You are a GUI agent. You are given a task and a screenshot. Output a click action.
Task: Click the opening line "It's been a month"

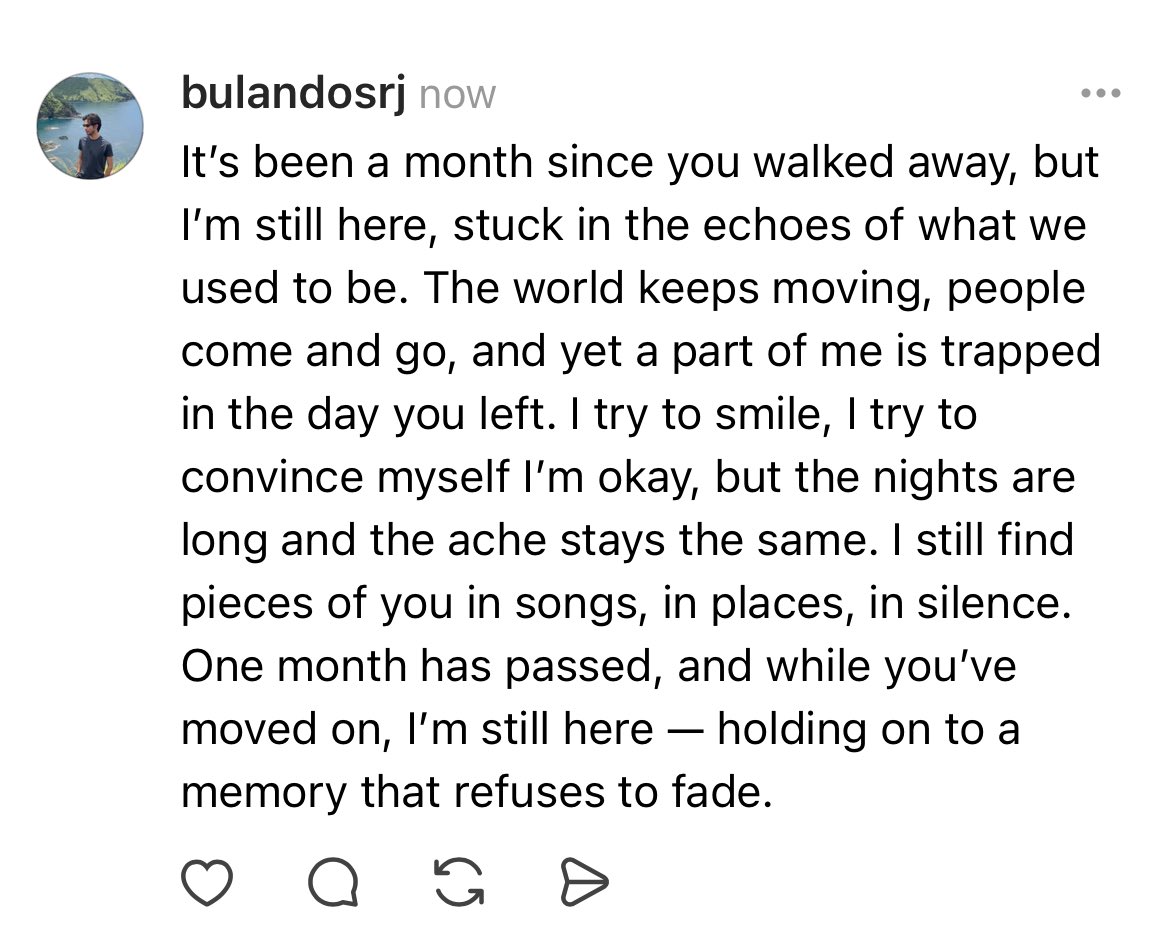[x=357, y=162]
